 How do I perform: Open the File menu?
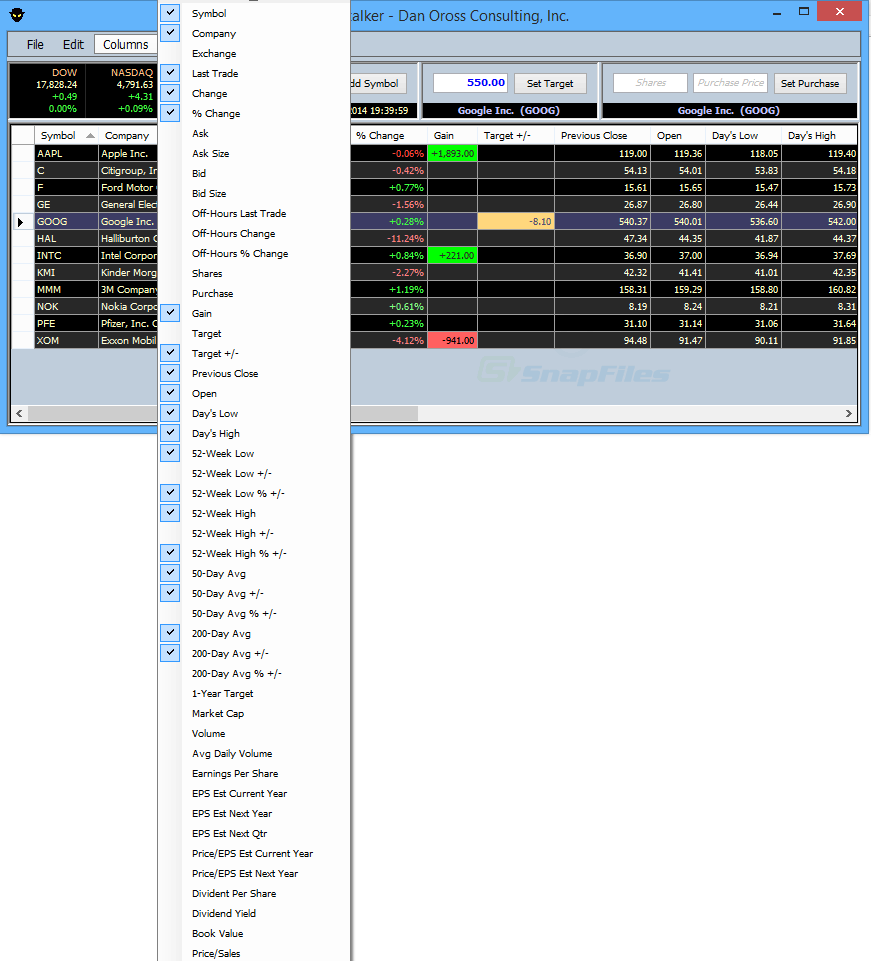35,44
